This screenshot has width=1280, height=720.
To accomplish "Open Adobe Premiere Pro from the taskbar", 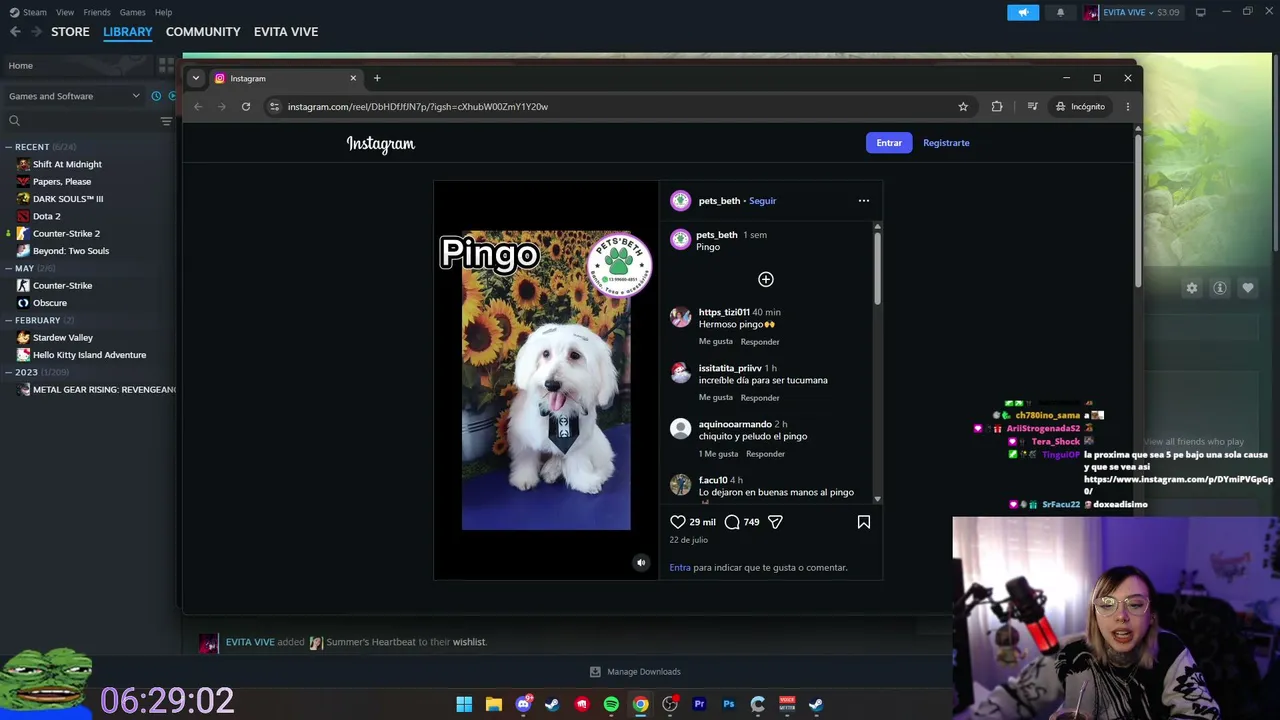I will point(699,704).
